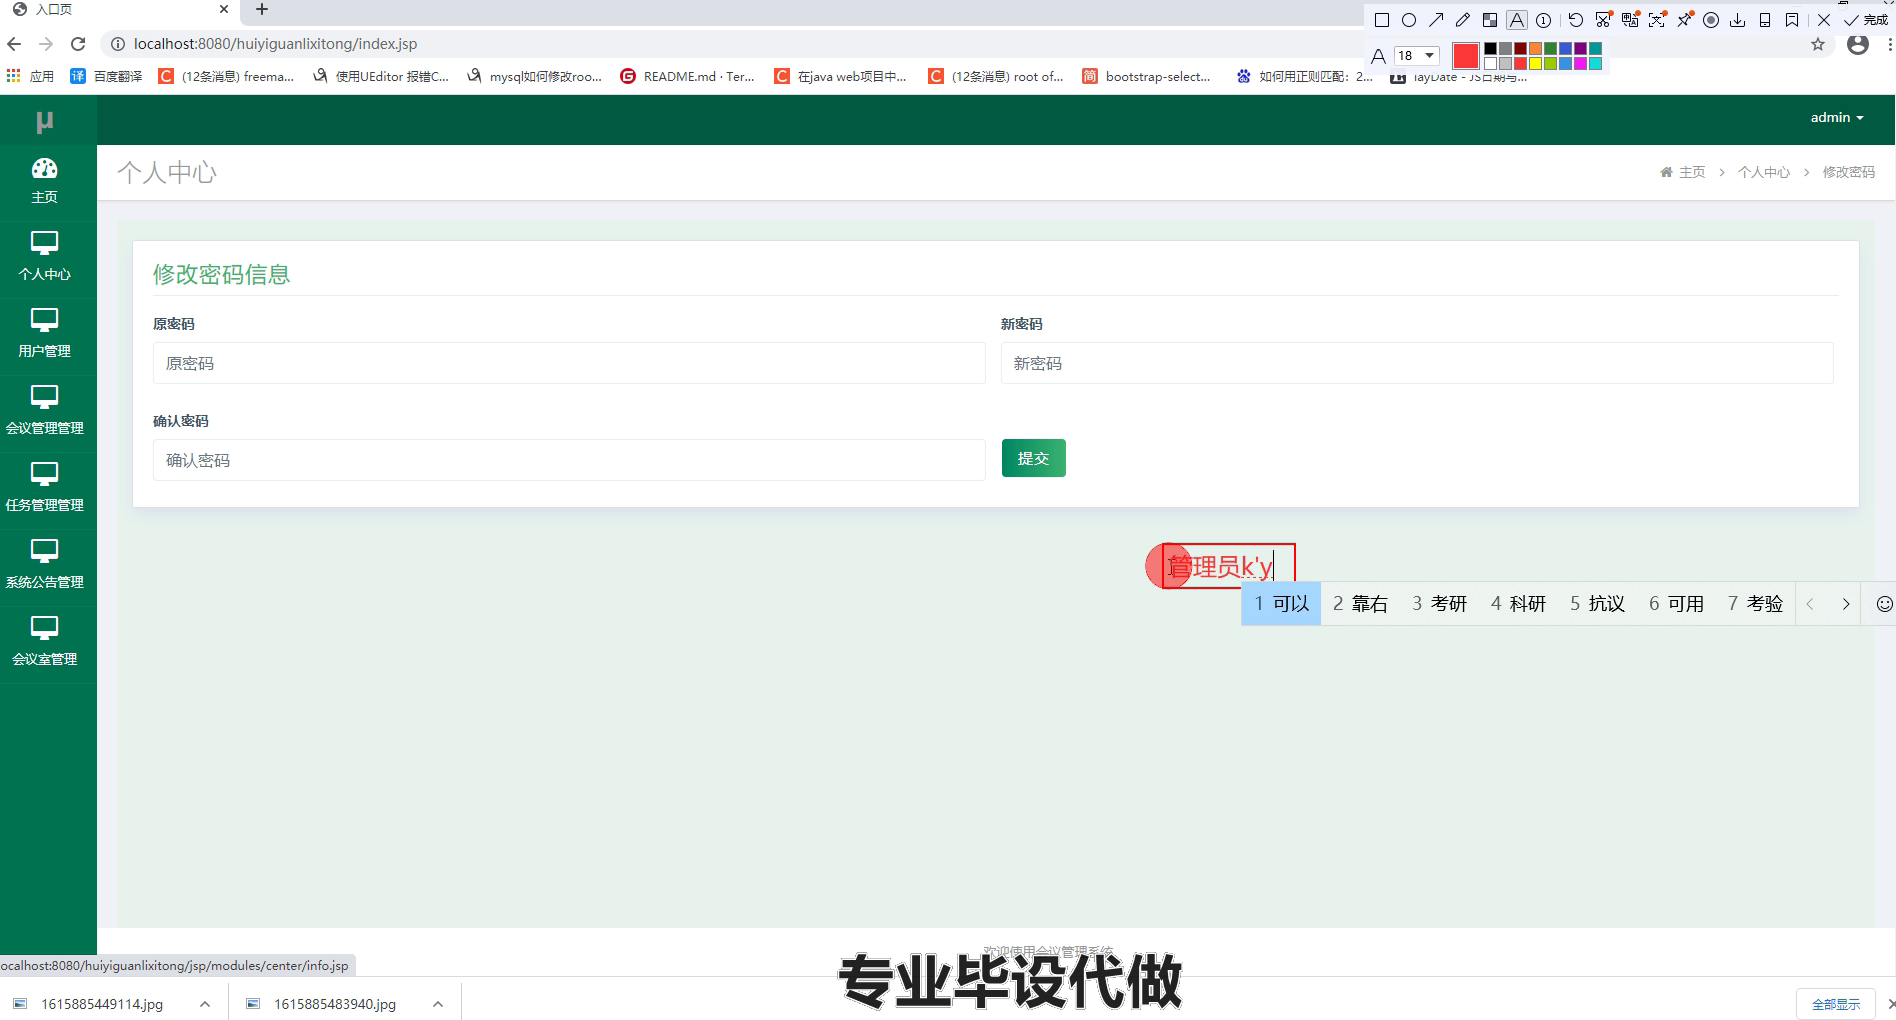
Task: Open 任务管理管理 in the sidebar
Action: click(45, 488)
